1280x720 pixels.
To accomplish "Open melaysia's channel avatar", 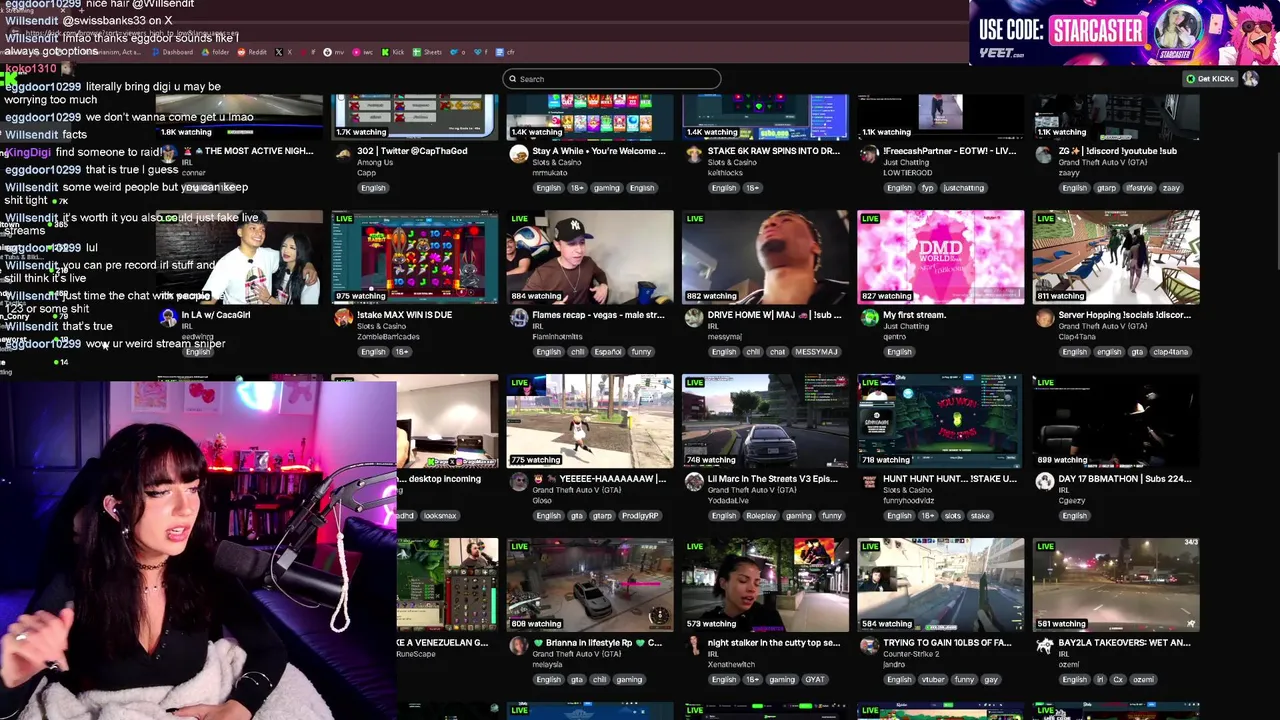I will pos(518,645).
